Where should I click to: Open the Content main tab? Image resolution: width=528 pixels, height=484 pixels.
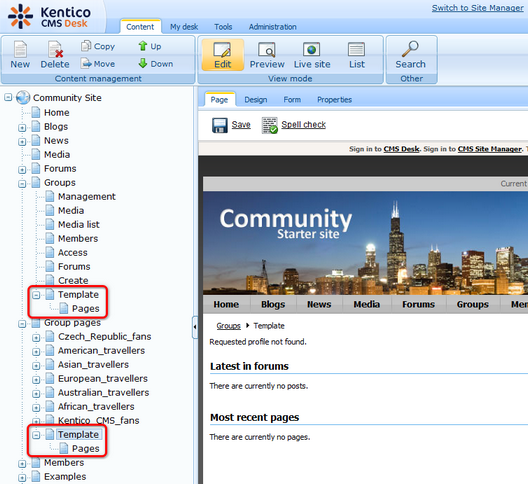[140, 27]
